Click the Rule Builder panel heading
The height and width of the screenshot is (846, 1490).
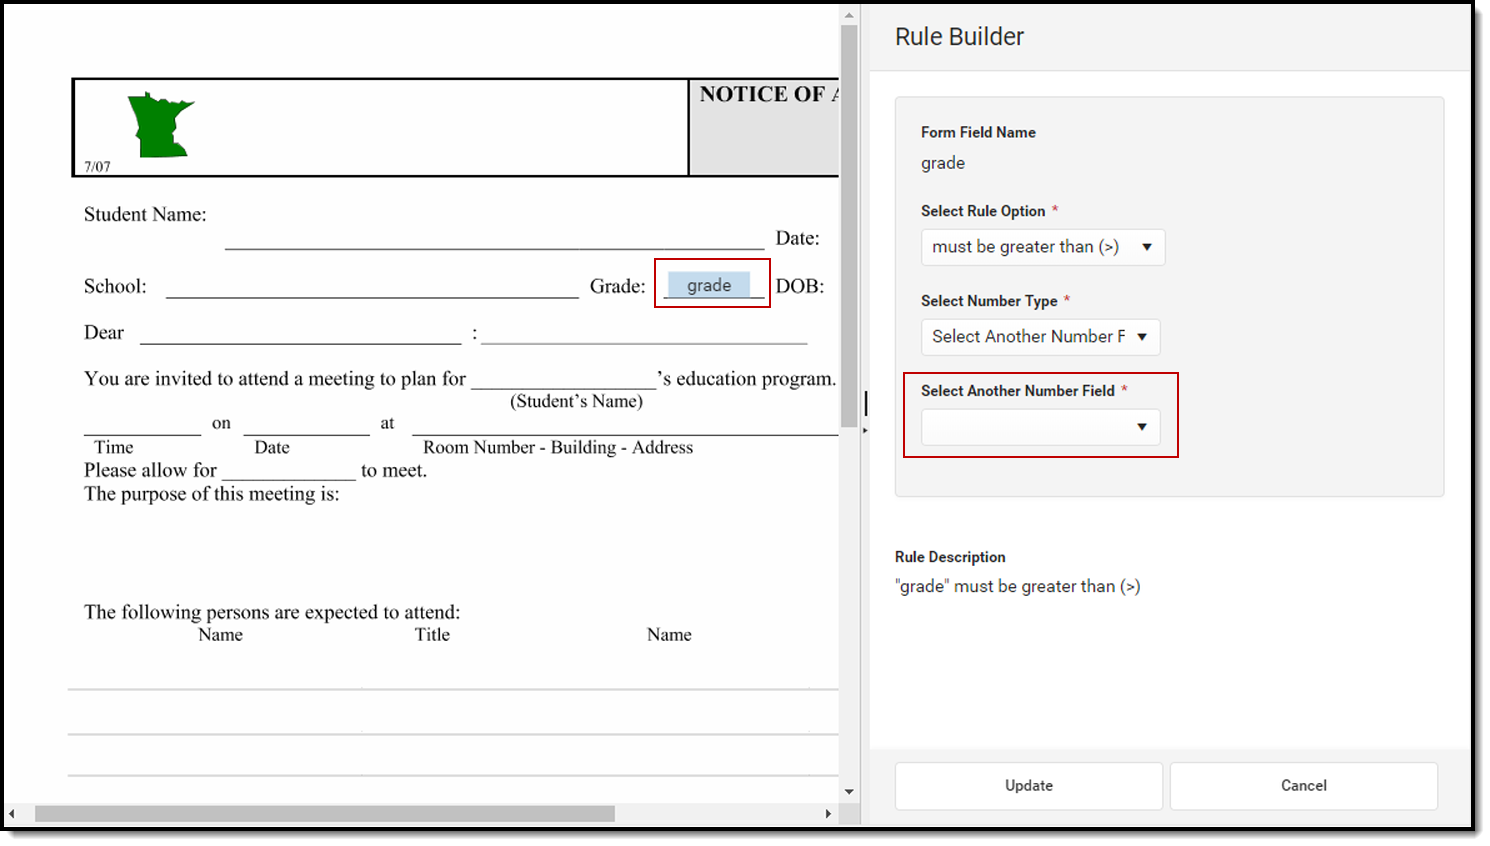[959, 36]
